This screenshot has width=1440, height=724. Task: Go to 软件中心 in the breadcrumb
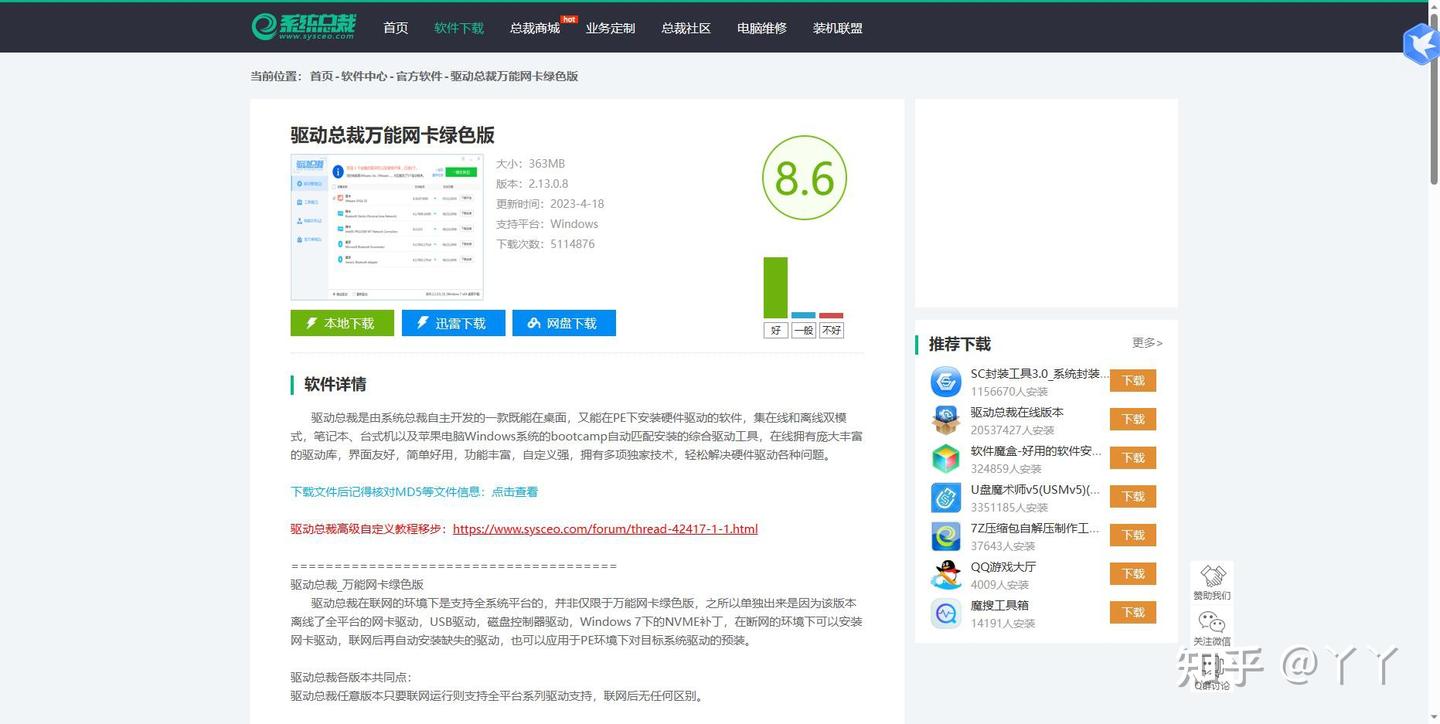[x=364, y=76]
